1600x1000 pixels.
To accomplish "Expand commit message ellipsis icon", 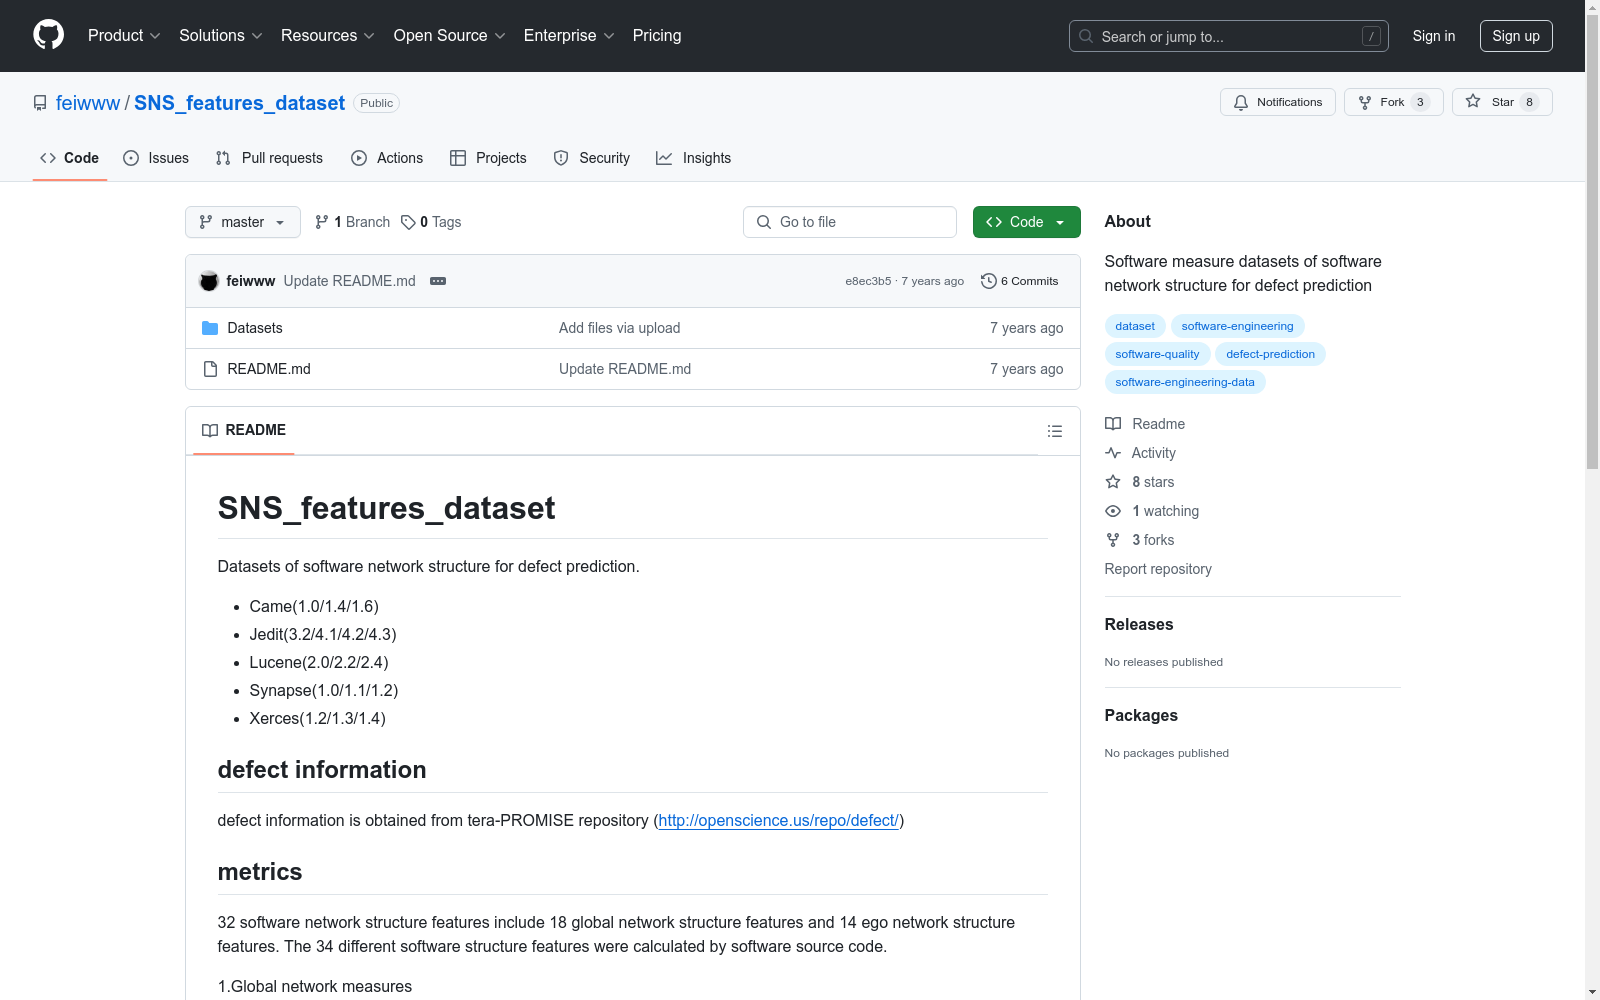I will pyautogui.click(x=438, y=281).
